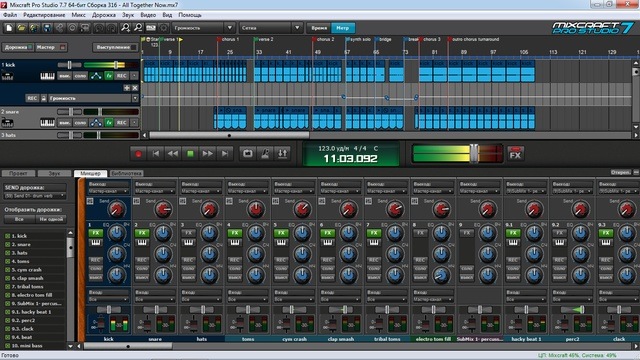This screenshot has height=360, width=640.
Task: Click the +Дорожка add track button
Action: pyautogui.click(x=18, y=47)
